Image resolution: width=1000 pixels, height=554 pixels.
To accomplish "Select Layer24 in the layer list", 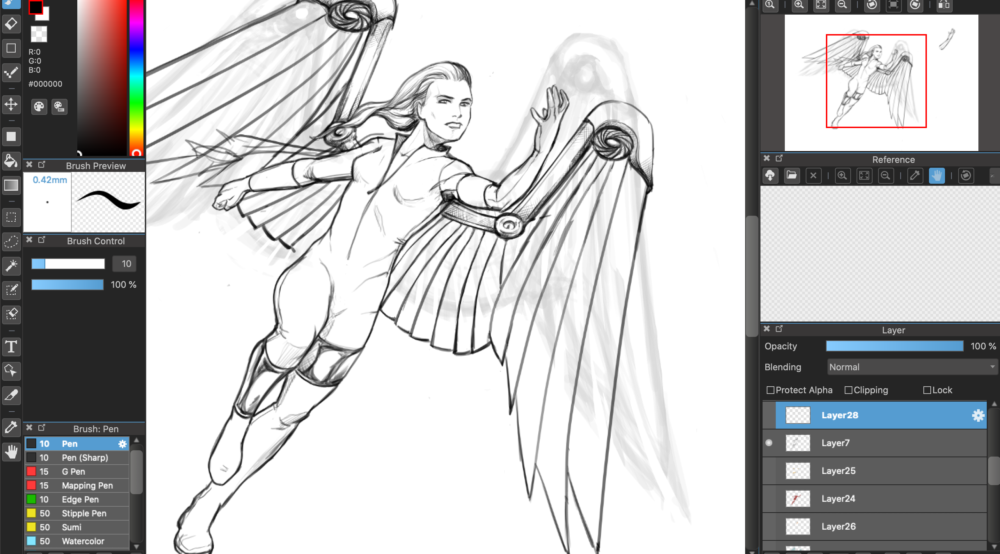I will (838, 498).
